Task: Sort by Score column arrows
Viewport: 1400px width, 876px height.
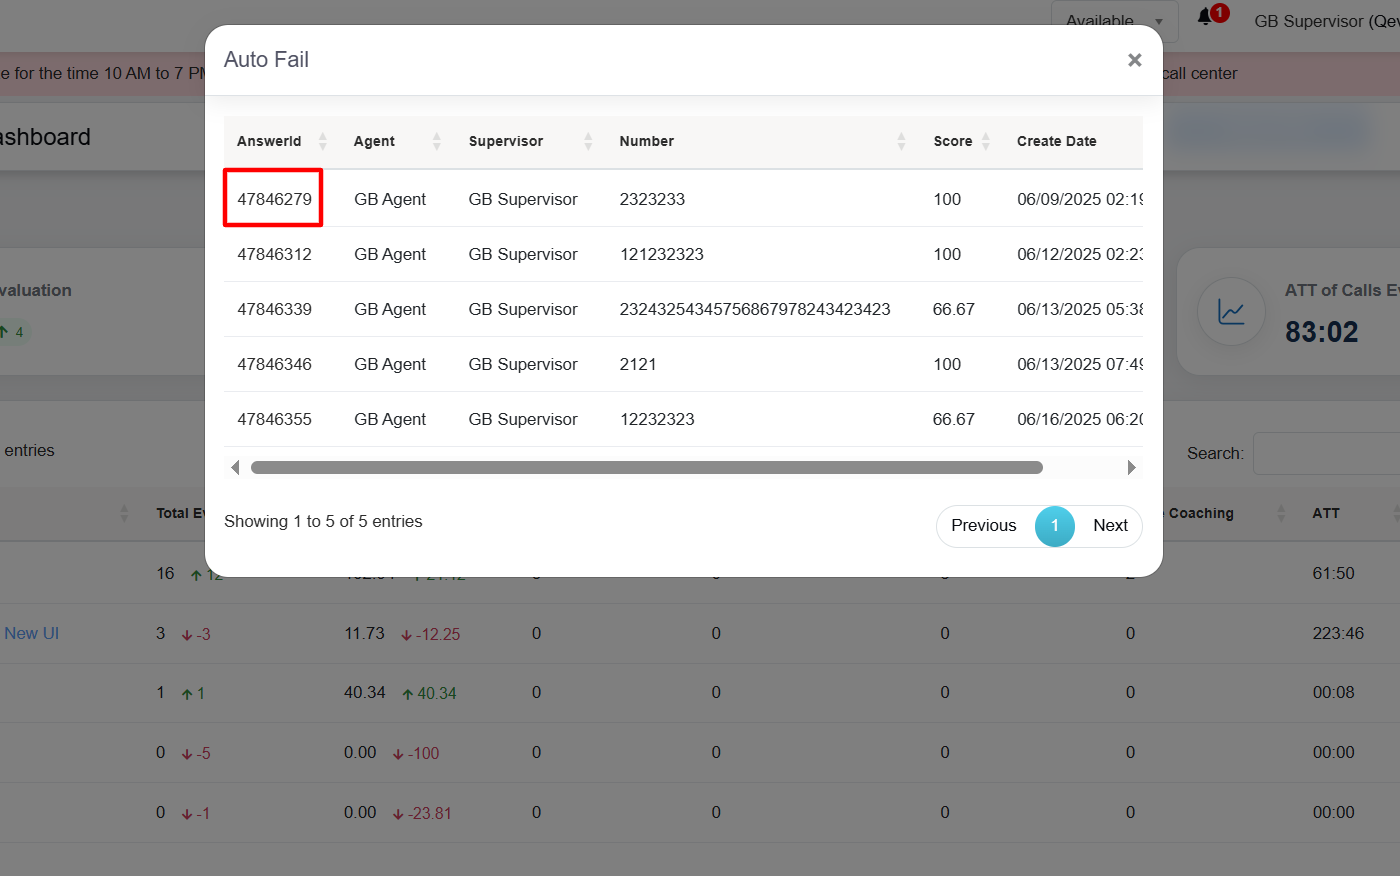Action: coord(985,141)
